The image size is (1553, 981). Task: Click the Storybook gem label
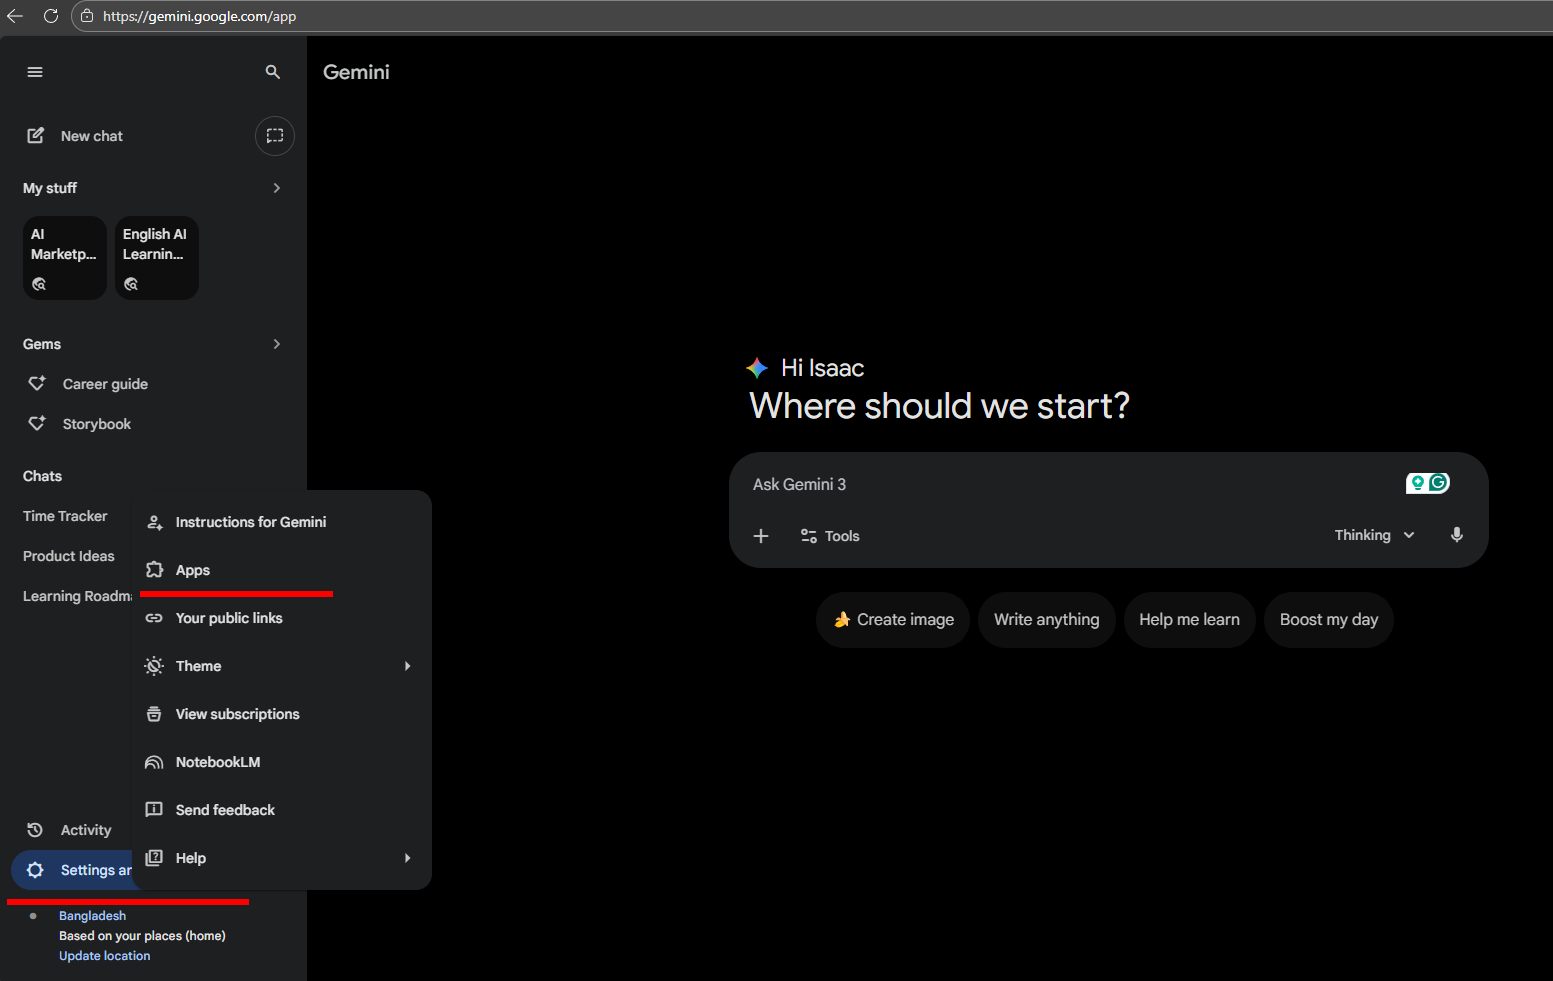(97, 424)
